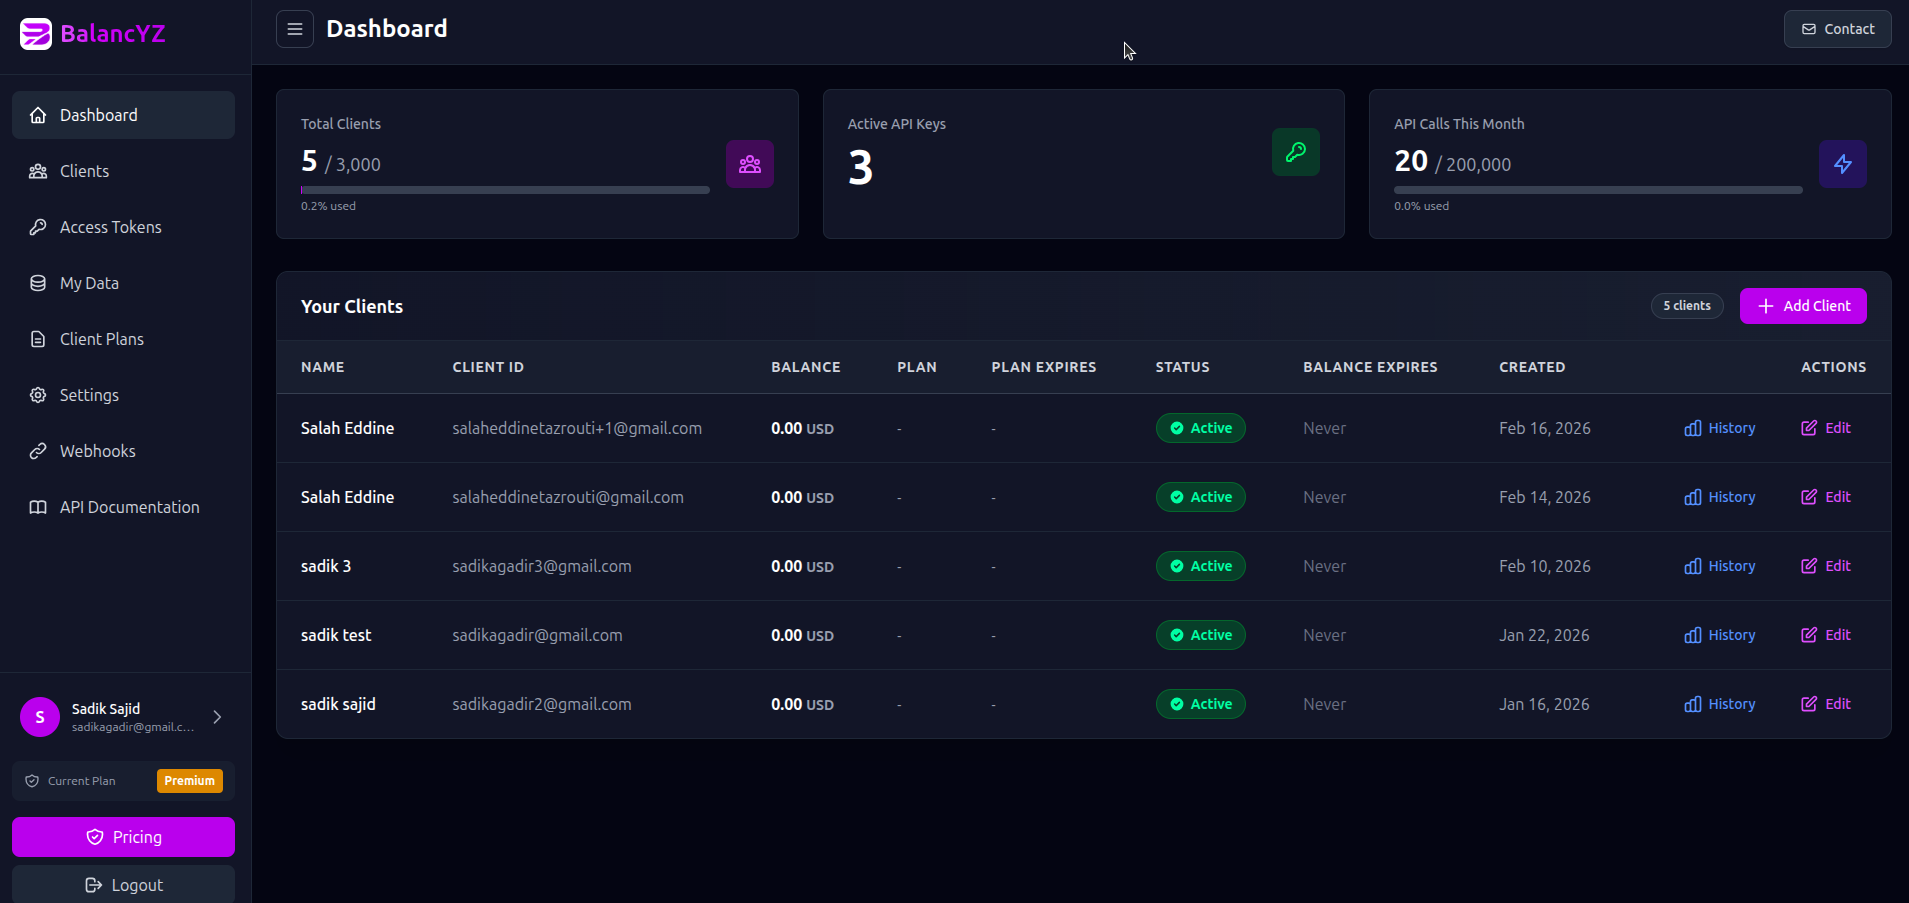The height and width of the screenshot is (903, 1909).
Task: Edit the sadik 3 client
Action: pyautogui.click(x=1826, y=566)
